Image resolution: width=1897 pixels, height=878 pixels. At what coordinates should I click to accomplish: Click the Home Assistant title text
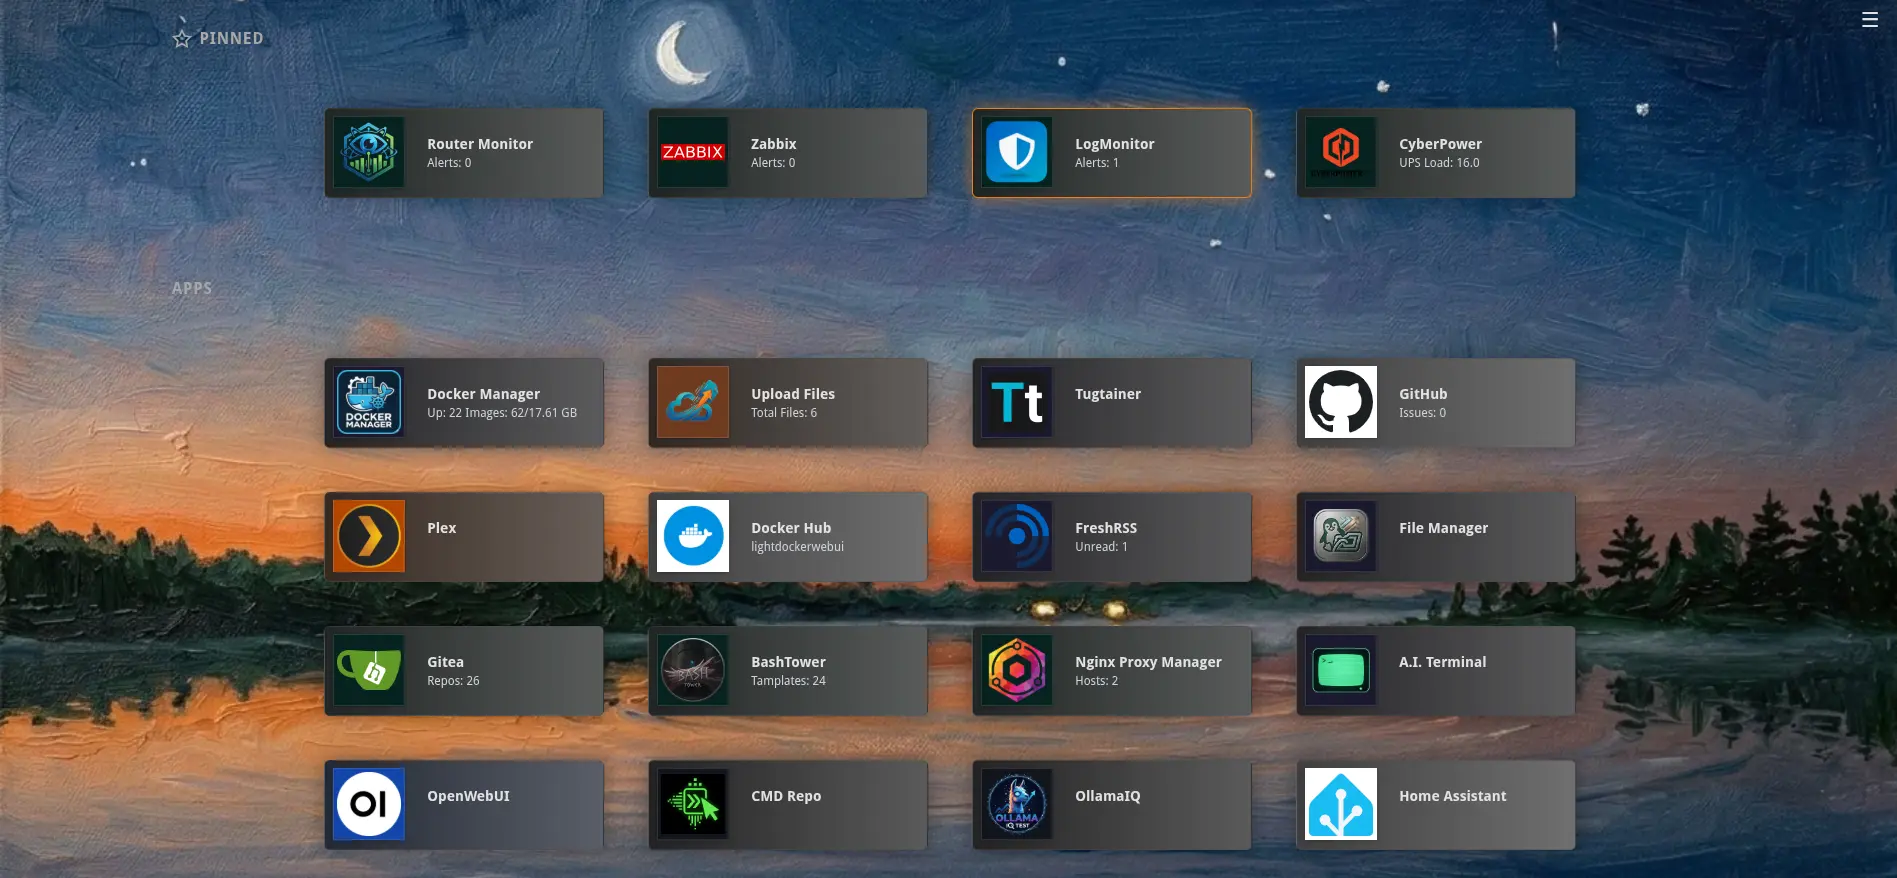click(1452, 796)
